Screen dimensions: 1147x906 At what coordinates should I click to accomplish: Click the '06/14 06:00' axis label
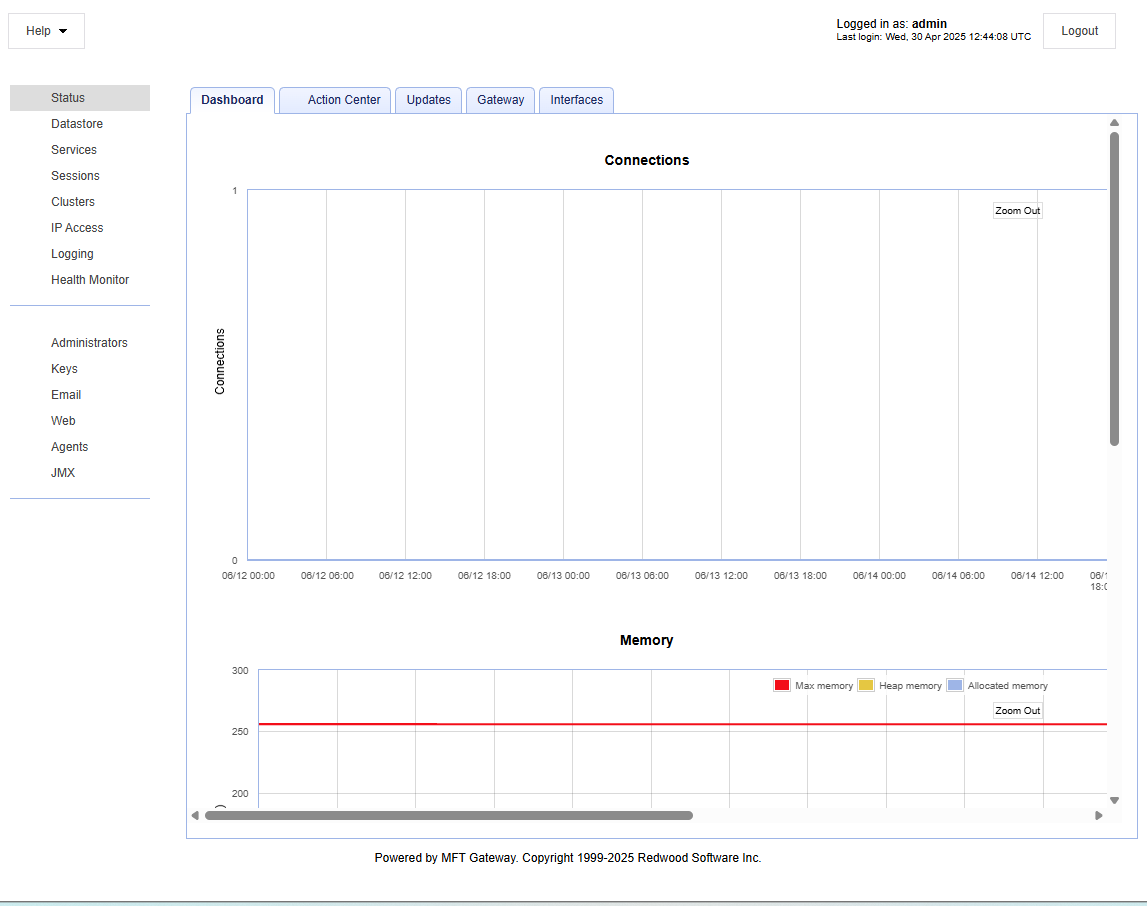coord(958,576)
